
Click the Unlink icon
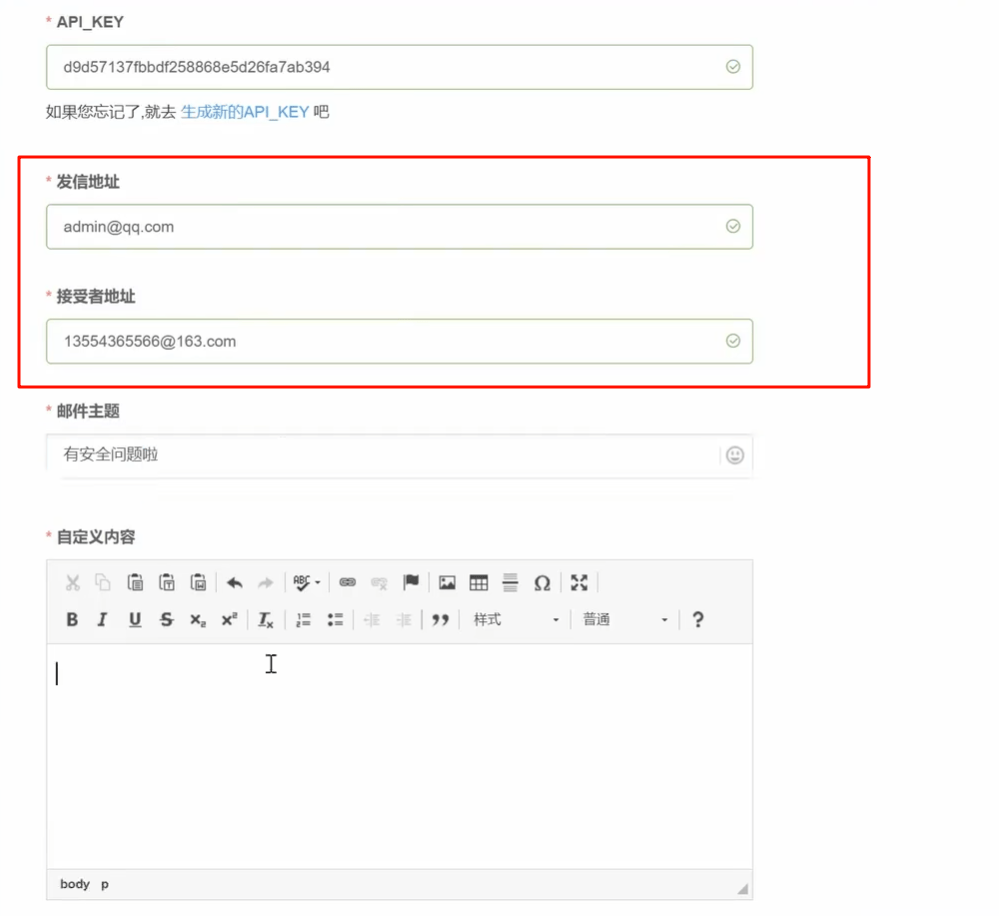[379, 582]
